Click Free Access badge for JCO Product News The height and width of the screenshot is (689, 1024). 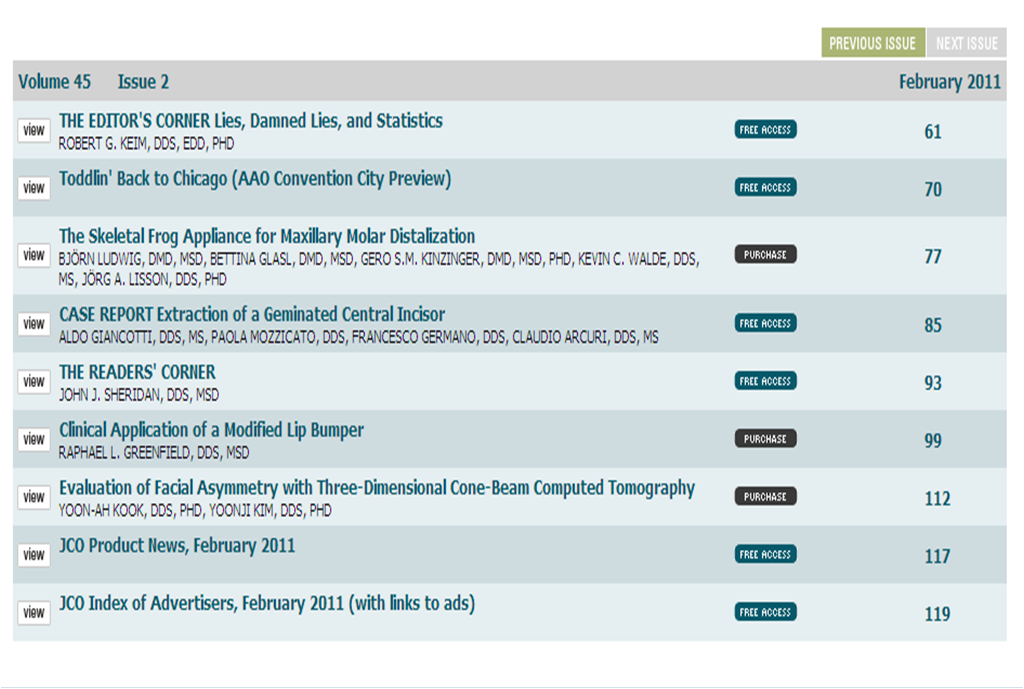pos(765,554)
